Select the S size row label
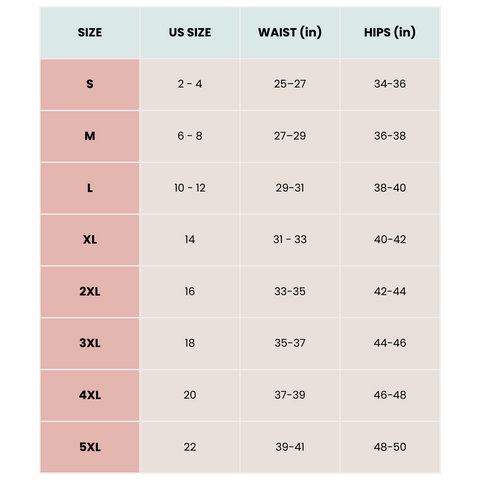480x480 pixels. click(x=90, y=85)
